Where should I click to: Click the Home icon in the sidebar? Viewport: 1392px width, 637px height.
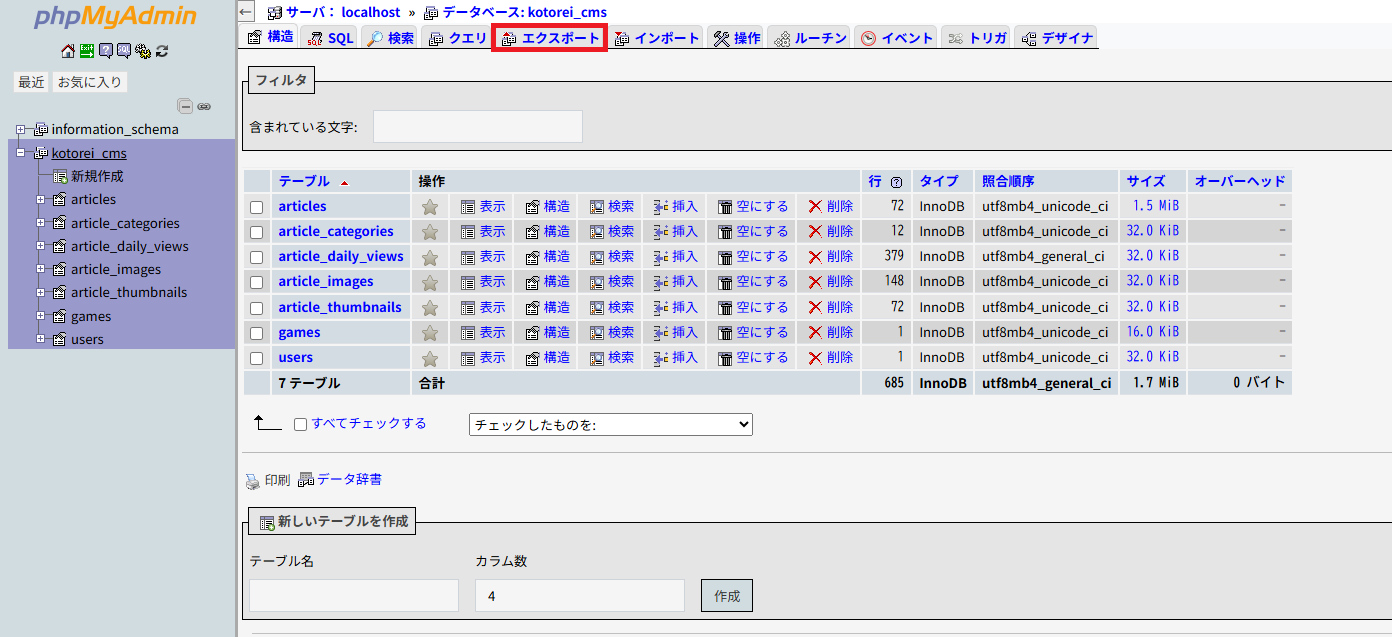pyautogui.click(x=67, y=51)
